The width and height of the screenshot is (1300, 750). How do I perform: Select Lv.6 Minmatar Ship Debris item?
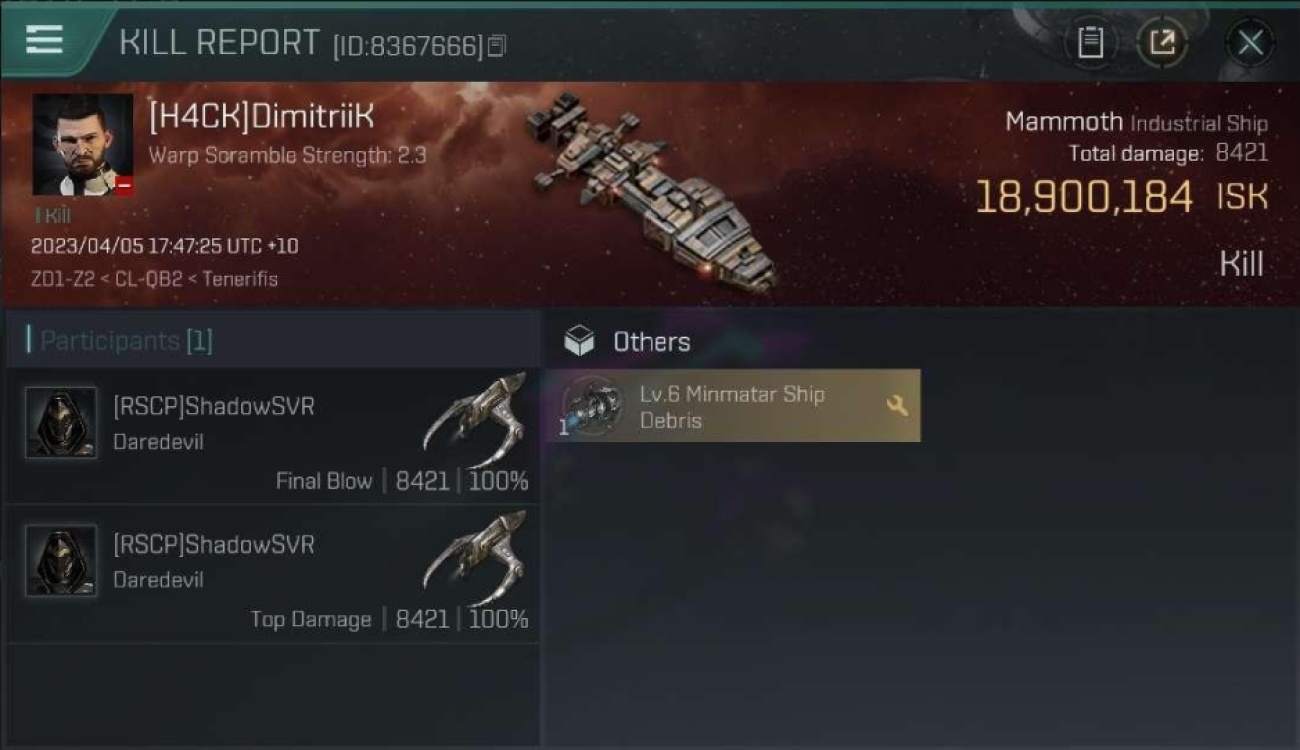733,406
